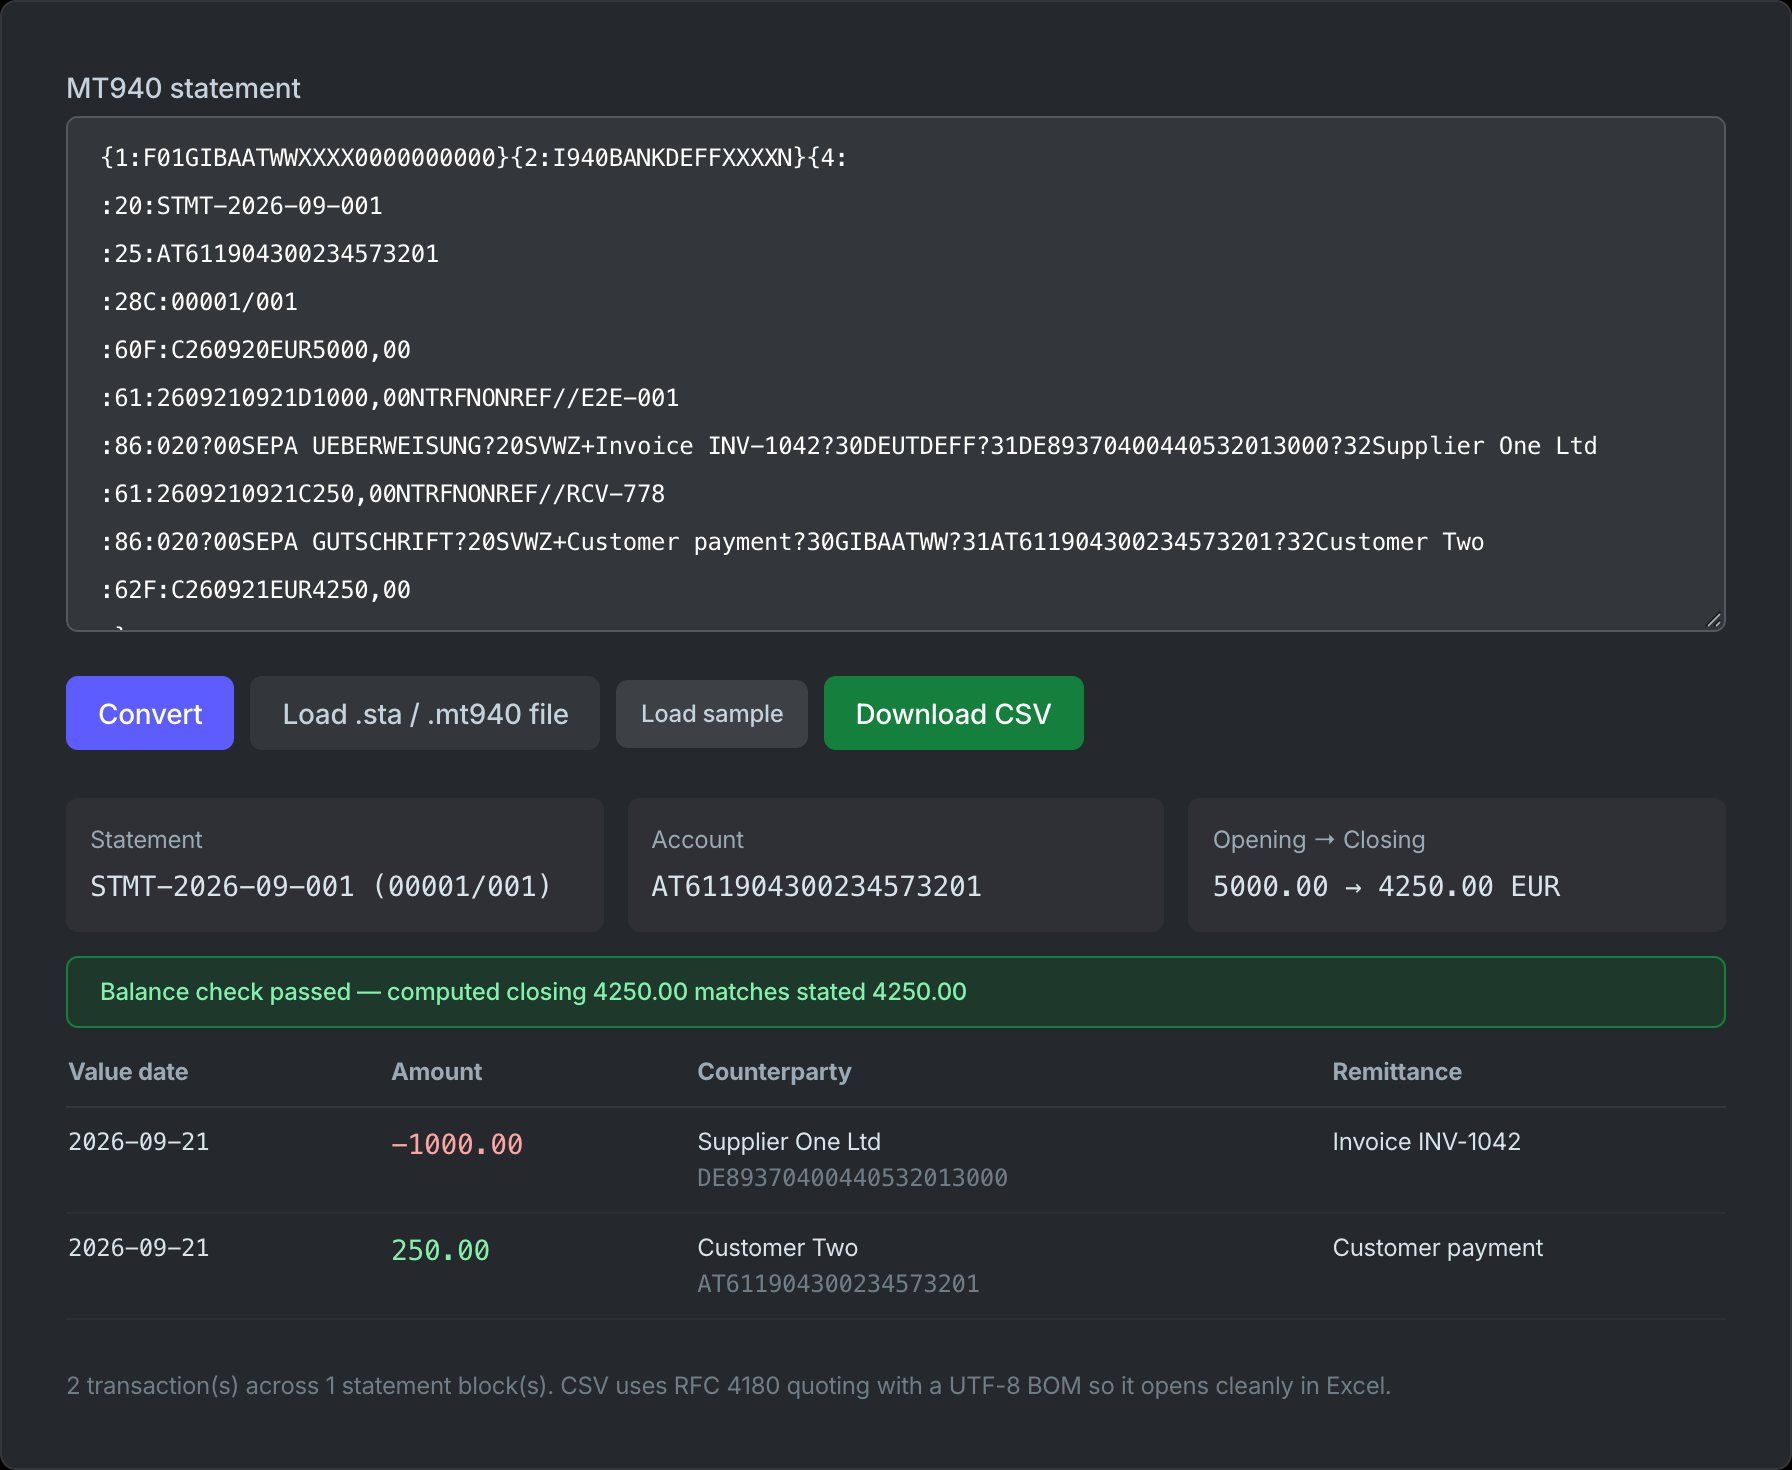
Task: Click the Value date column header
Action: 128,1072
